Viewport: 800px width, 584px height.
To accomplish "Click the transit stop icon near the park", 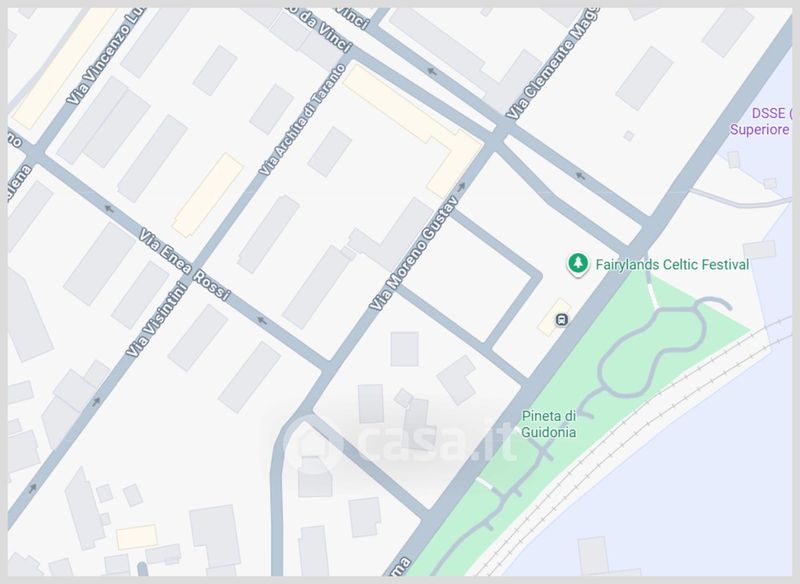I will [562, 320].
